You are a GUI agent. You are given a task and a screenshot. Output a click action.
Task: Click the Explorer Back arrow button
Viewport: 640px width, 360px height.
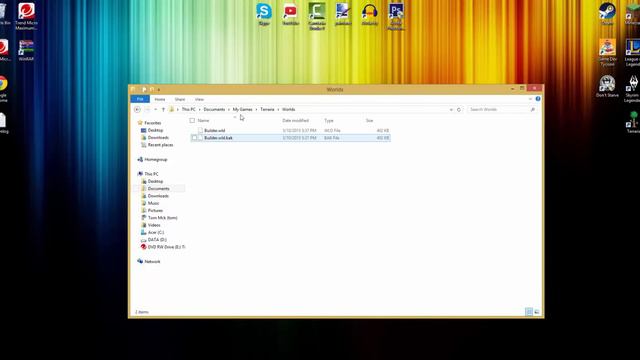(137, 109)
